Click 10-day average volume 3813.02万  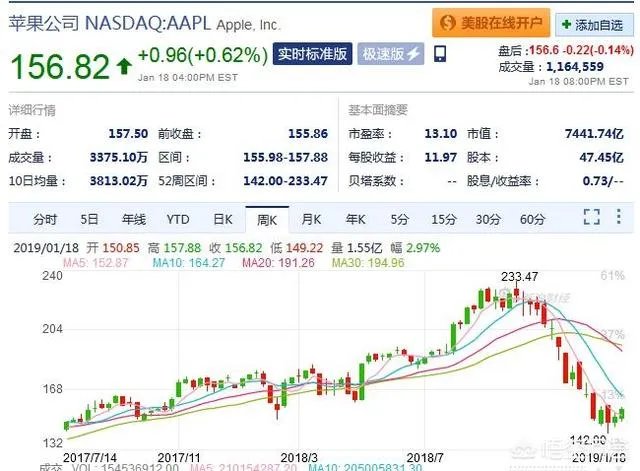119,181
